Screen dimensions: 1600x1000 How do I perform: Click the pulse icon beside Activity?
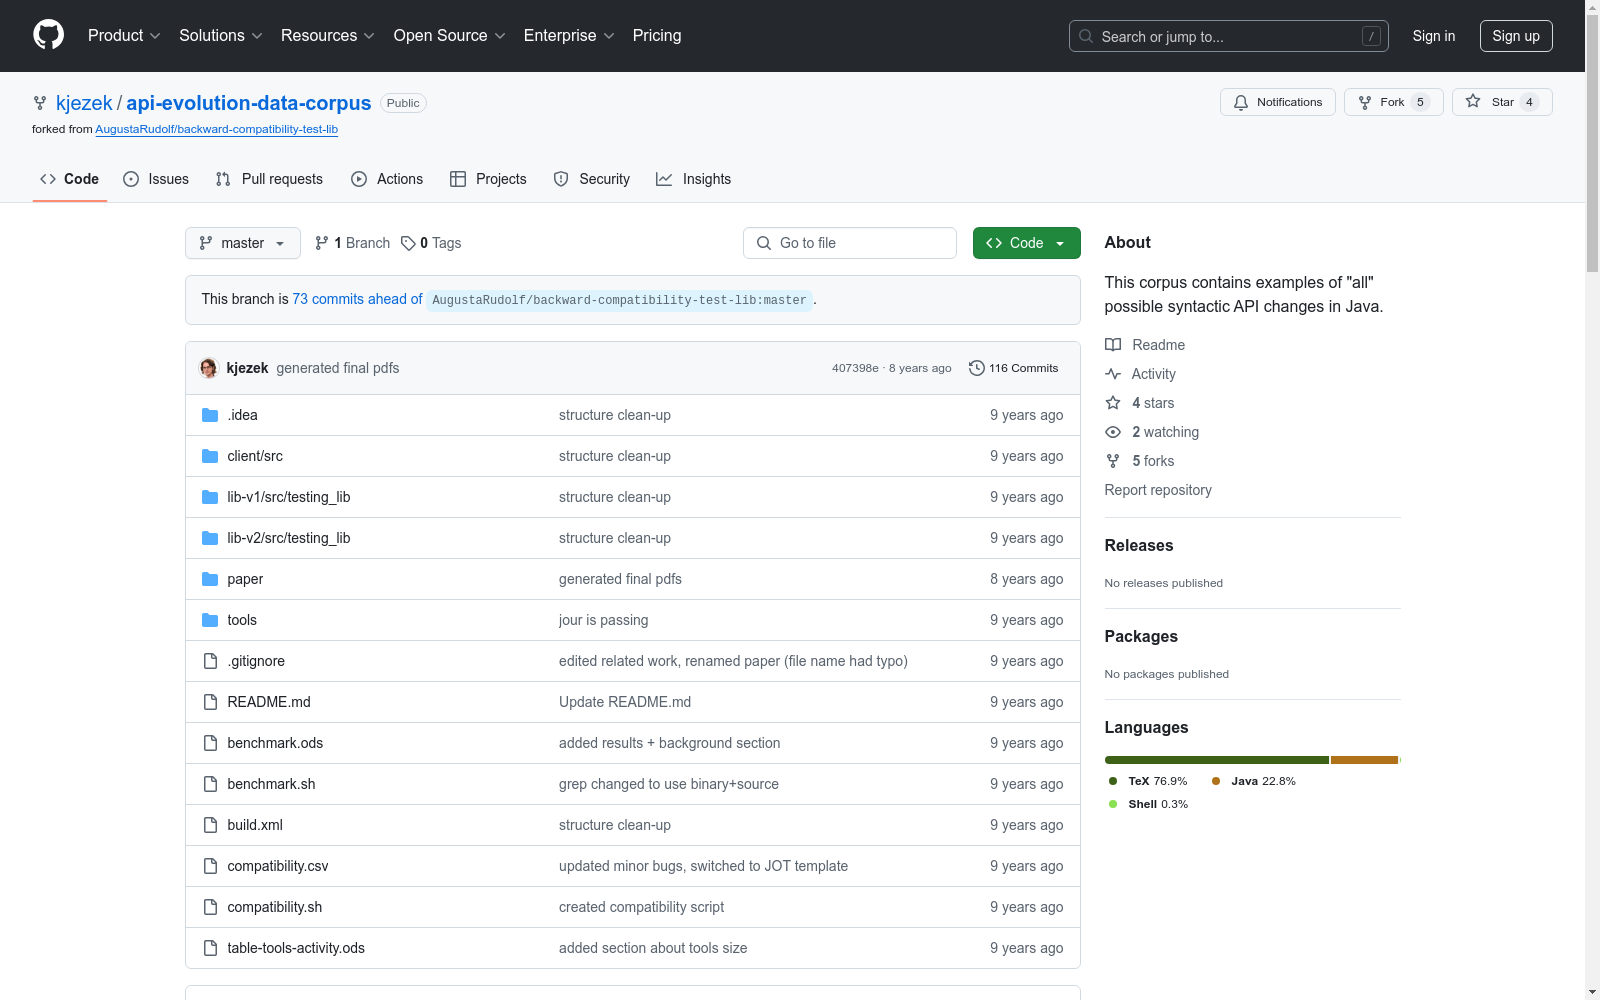click(x=1113, y=374)
